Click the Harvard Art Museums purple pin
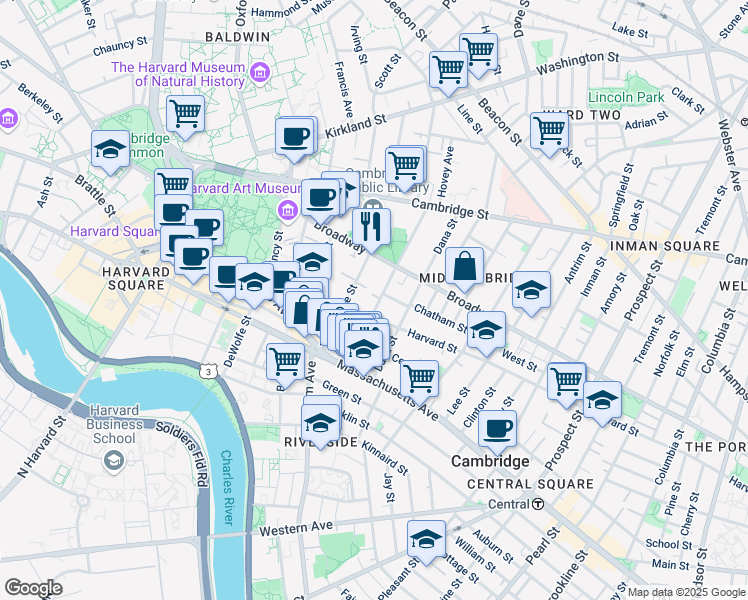 [288, 210]
